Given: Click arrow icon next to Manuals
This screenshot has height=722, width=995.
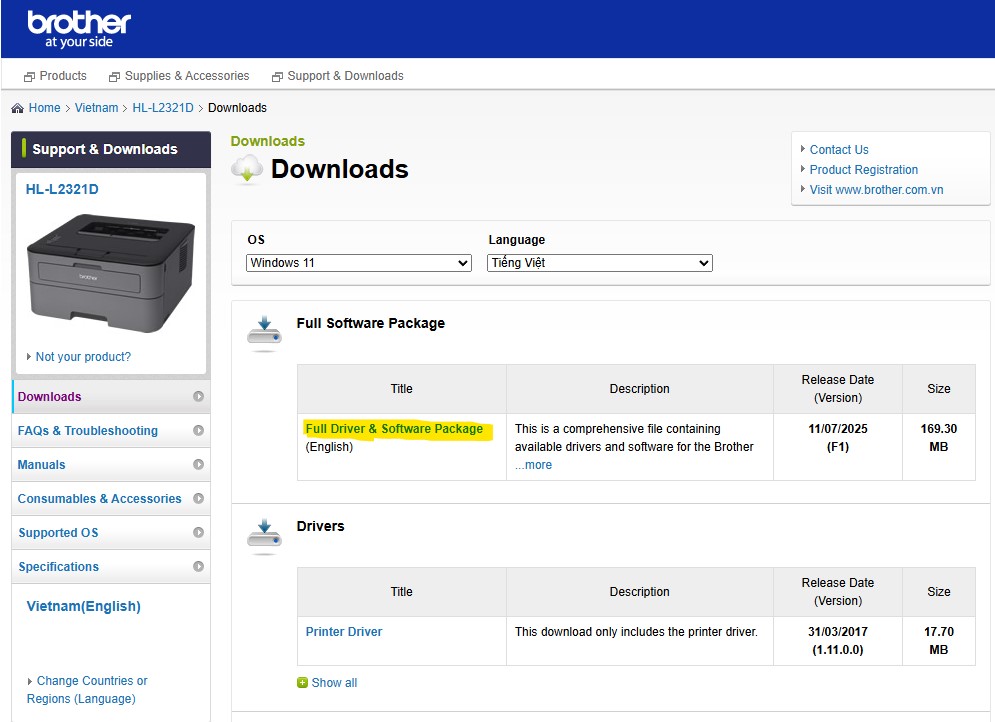Looking at the screenshot, I should [x=198, y=465].
